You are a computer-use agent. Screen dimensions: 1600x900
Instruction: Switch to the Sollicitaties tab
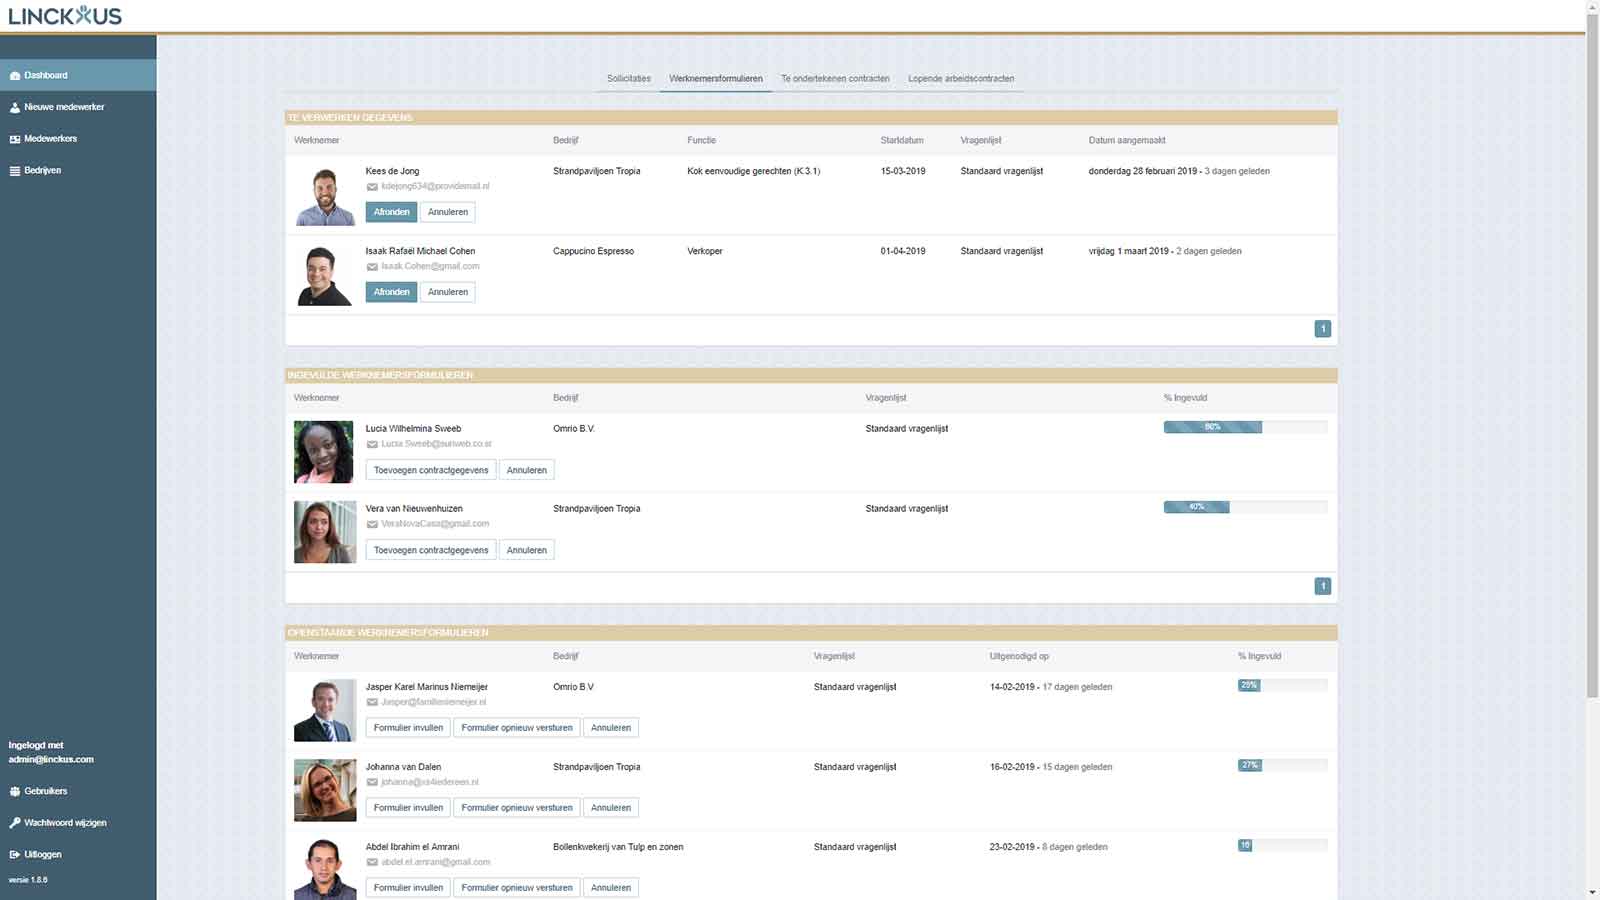tap(628, 79)
